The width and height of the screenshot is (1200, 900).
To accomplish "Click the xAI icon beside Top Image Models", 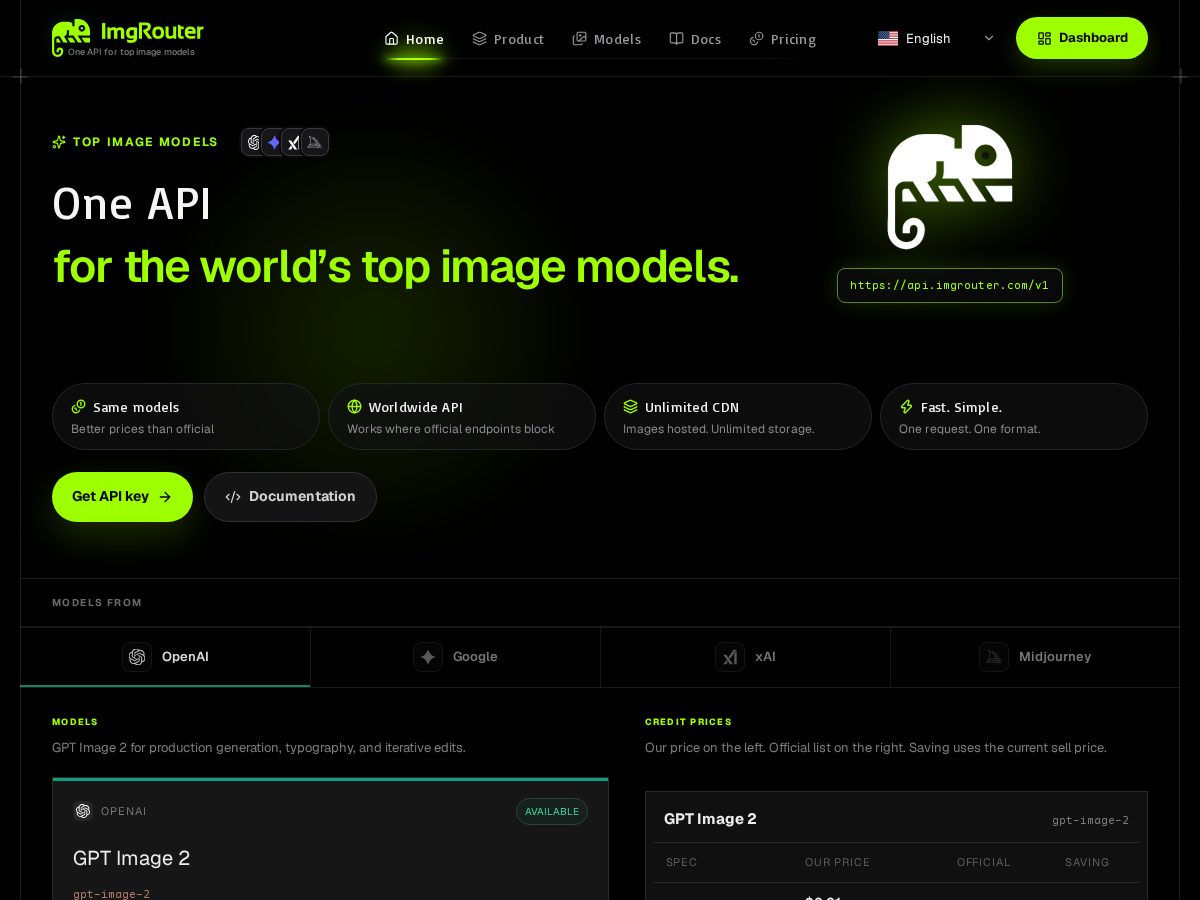I will click(x=294, y=142).
